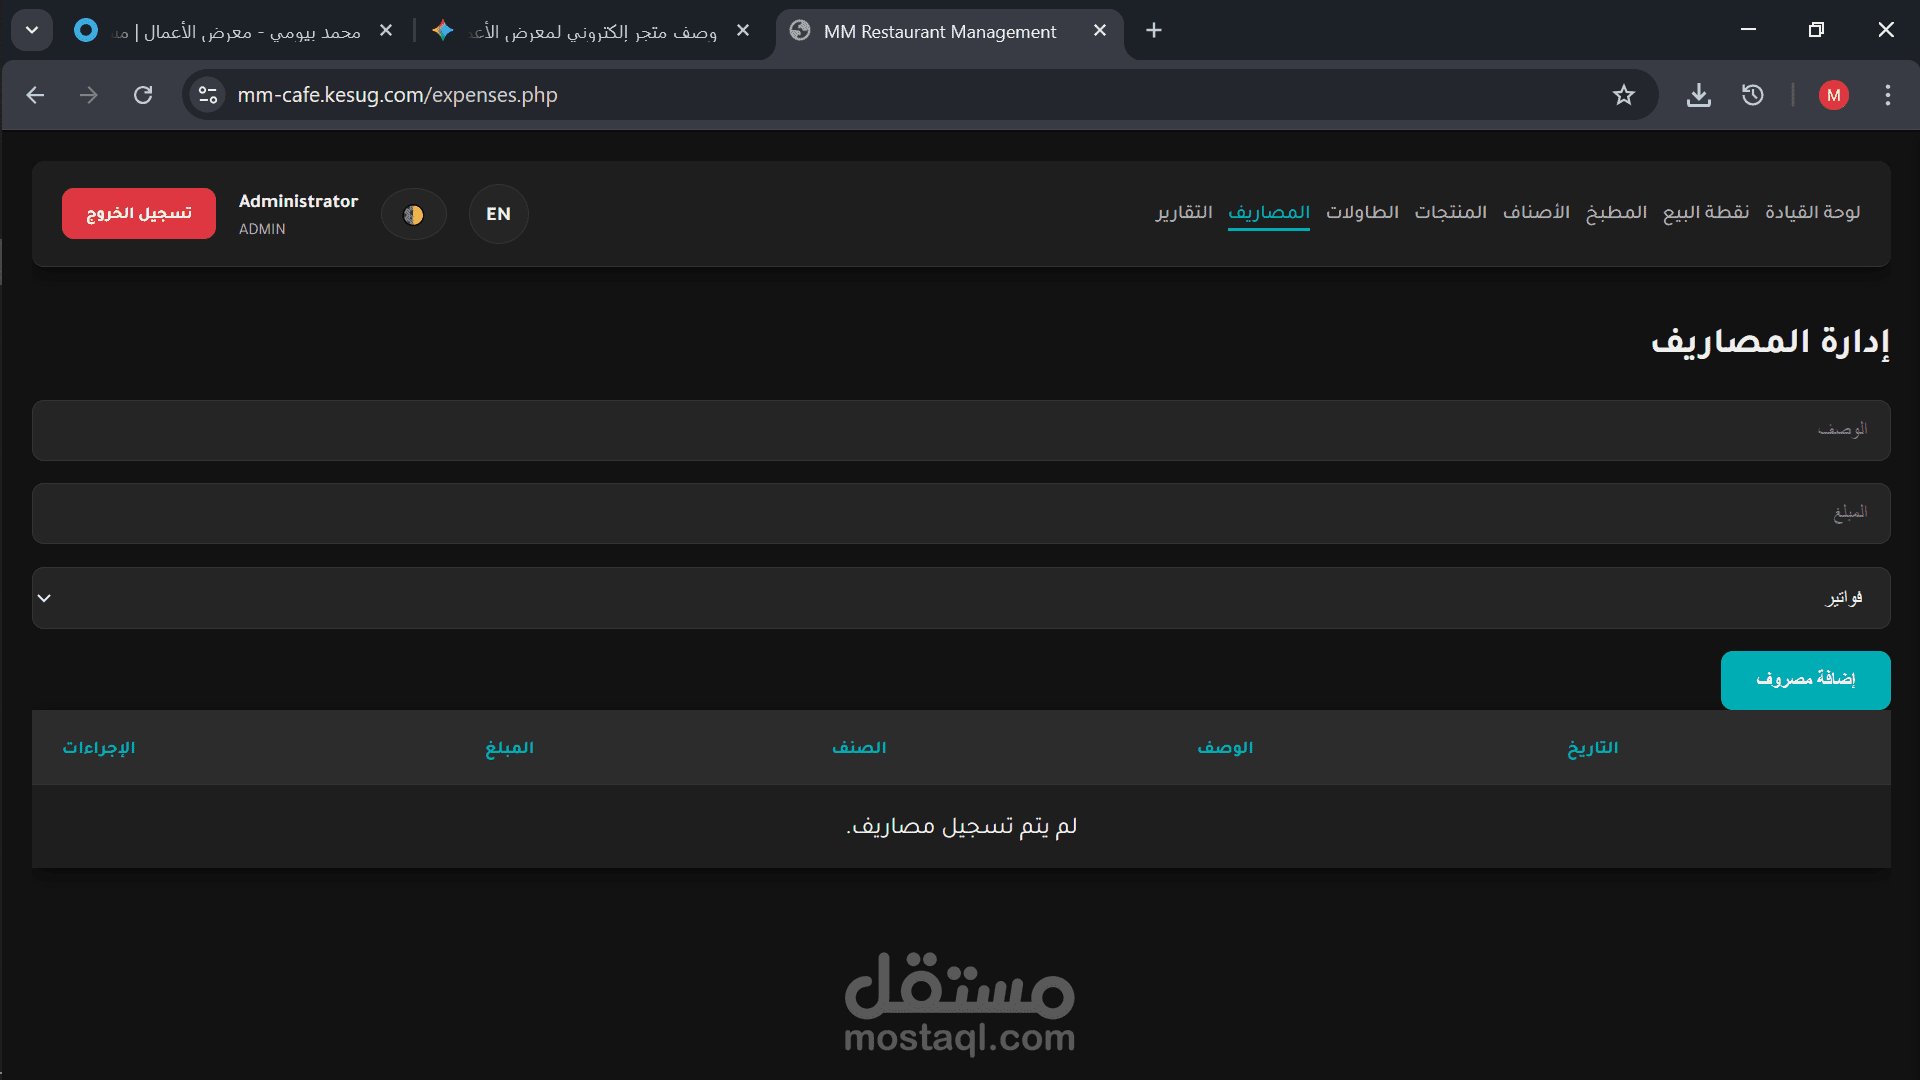Switch to the محمد بيومي portfolio tab
The height and width of the screenshot is (1080, 1920).
click(x=230, y=31)
